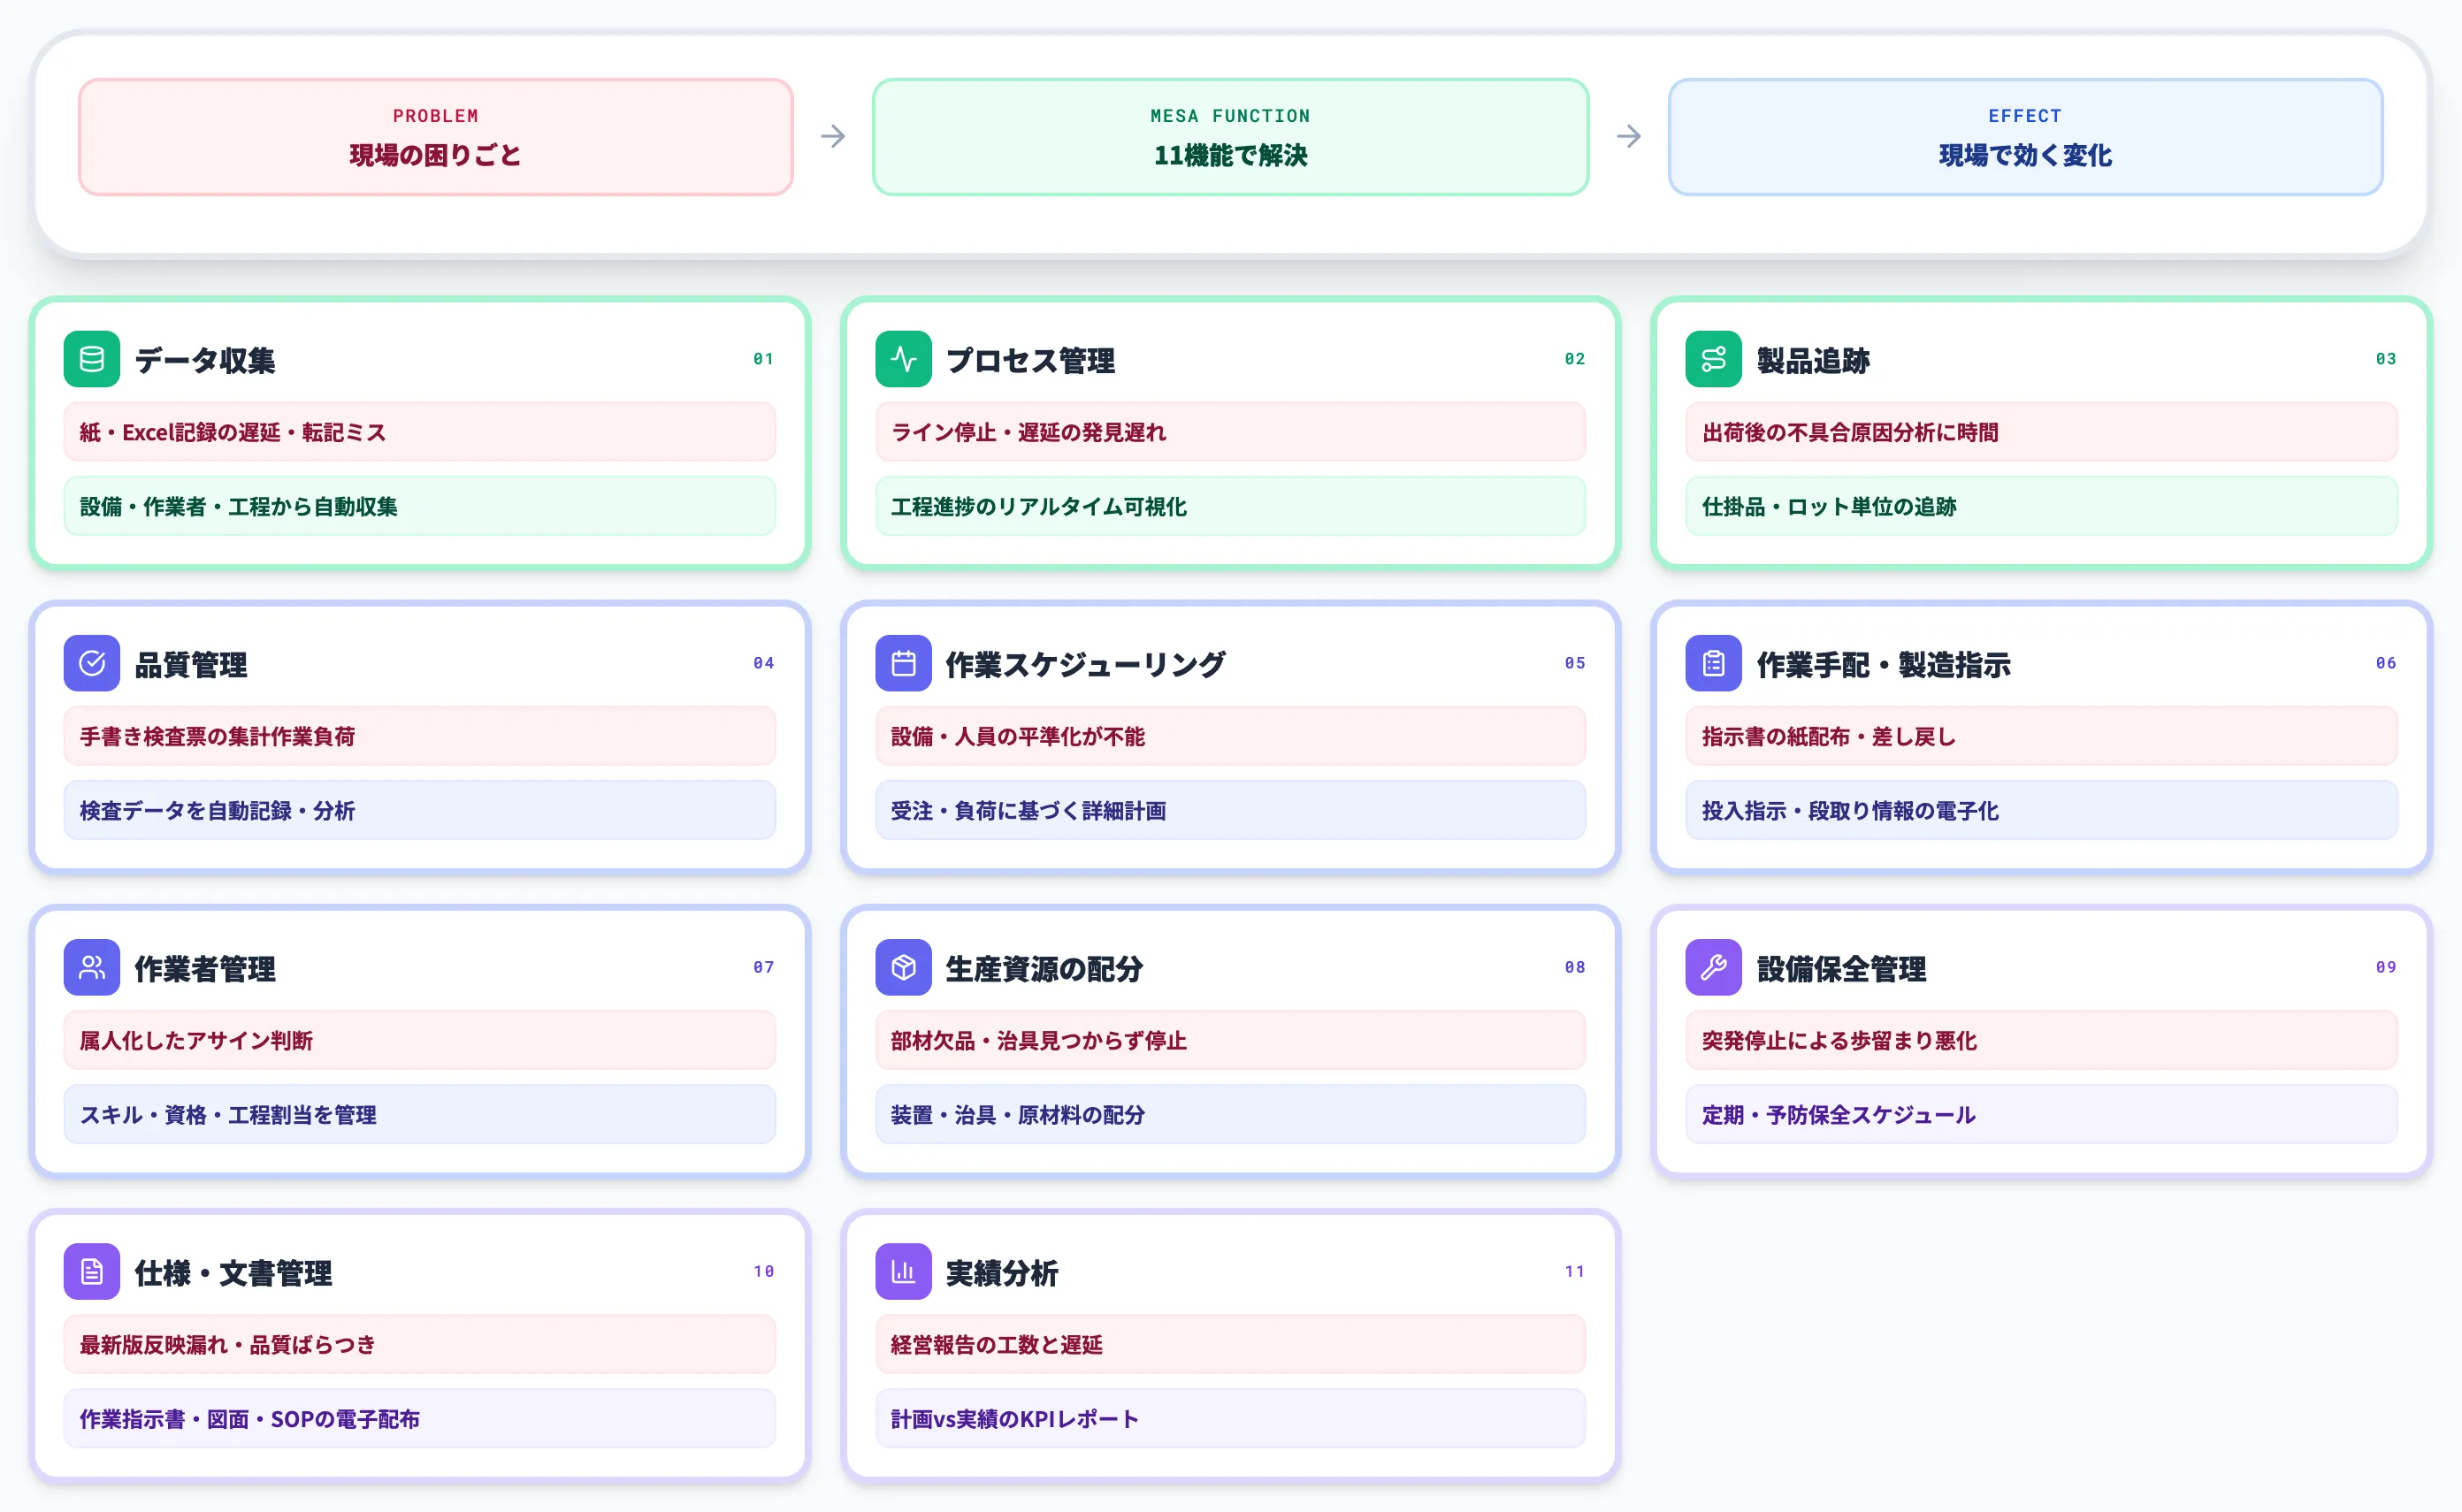The image size is (2462, 1512).
Task: Select the PROBLEM 現場の困りごと header box
Action: 435,137
